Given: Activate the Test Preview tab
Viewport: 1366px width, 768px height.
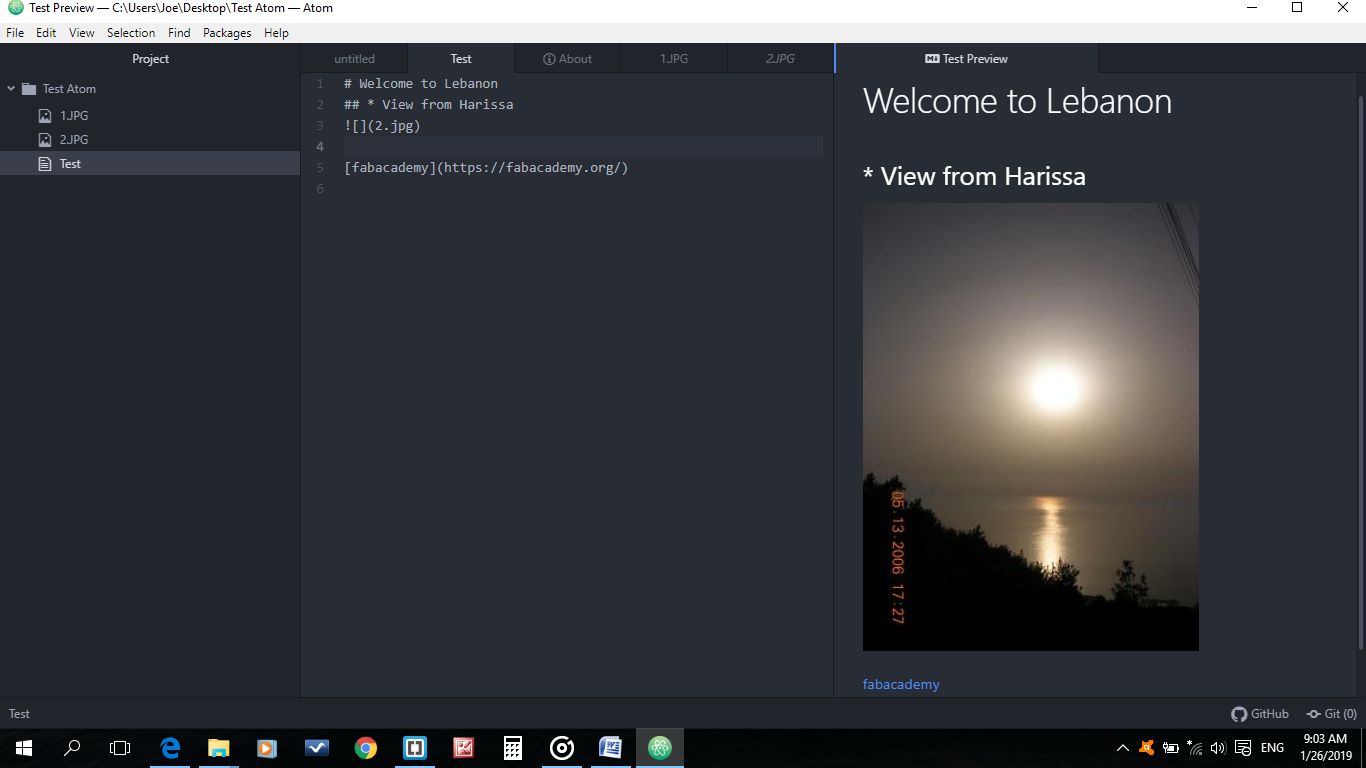Looking at the screenshot, I should click(x=967, y=59).
